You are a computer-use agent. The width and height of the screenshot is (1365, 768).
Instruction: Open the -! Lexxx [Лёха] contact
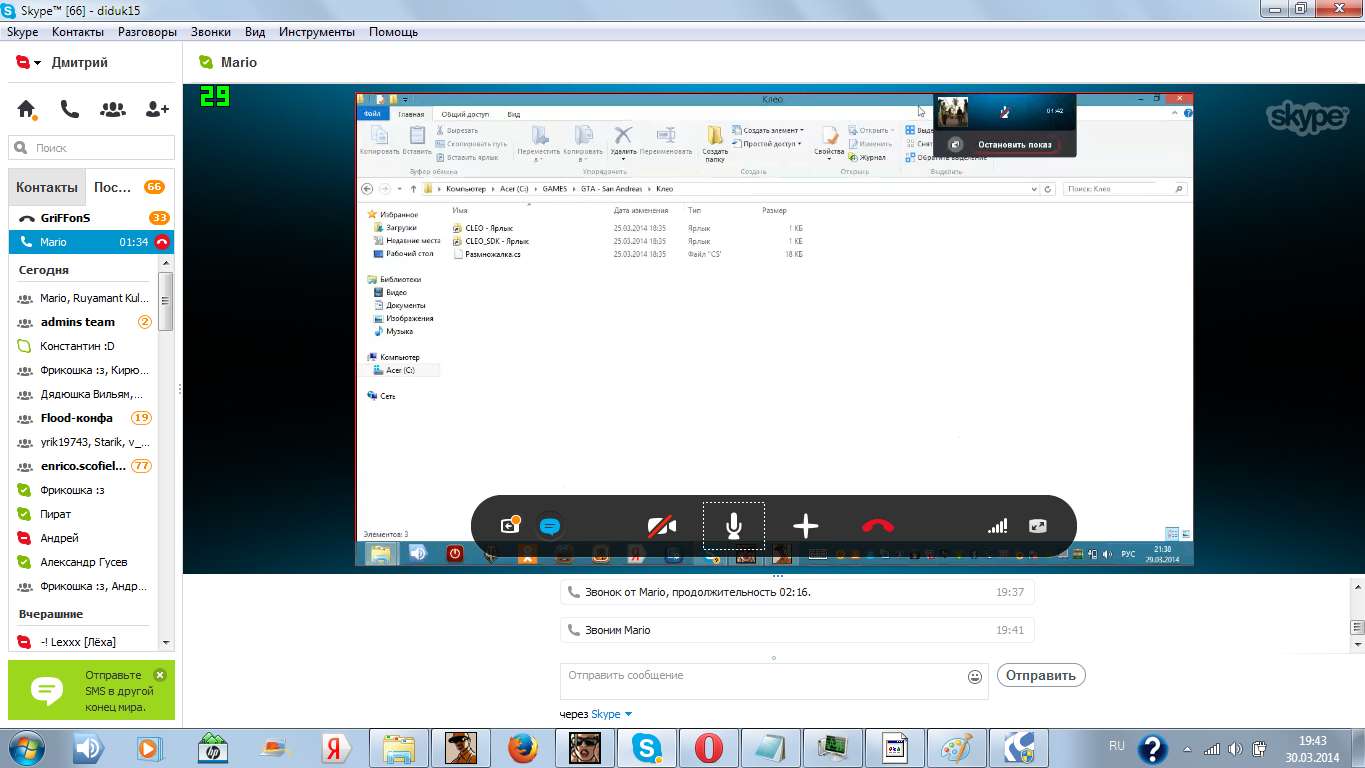[x=84, y=642]
